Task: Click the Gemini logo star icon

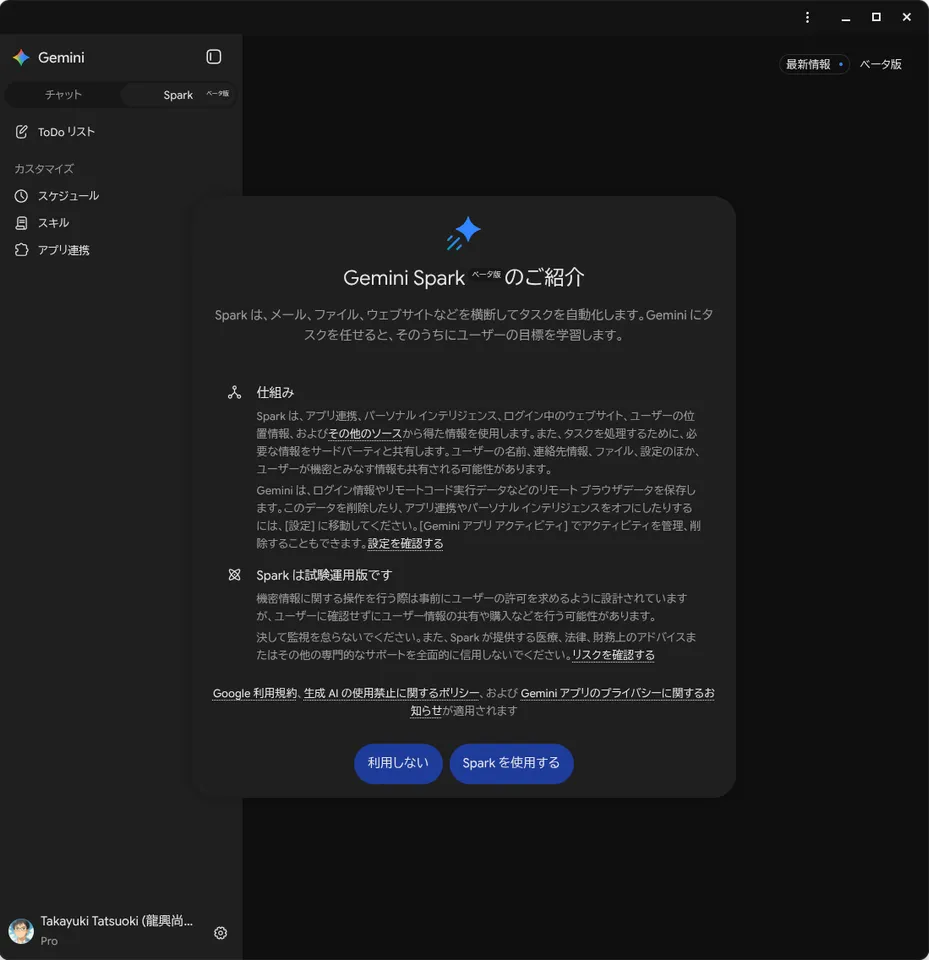Action: click(x=21, y=58)
